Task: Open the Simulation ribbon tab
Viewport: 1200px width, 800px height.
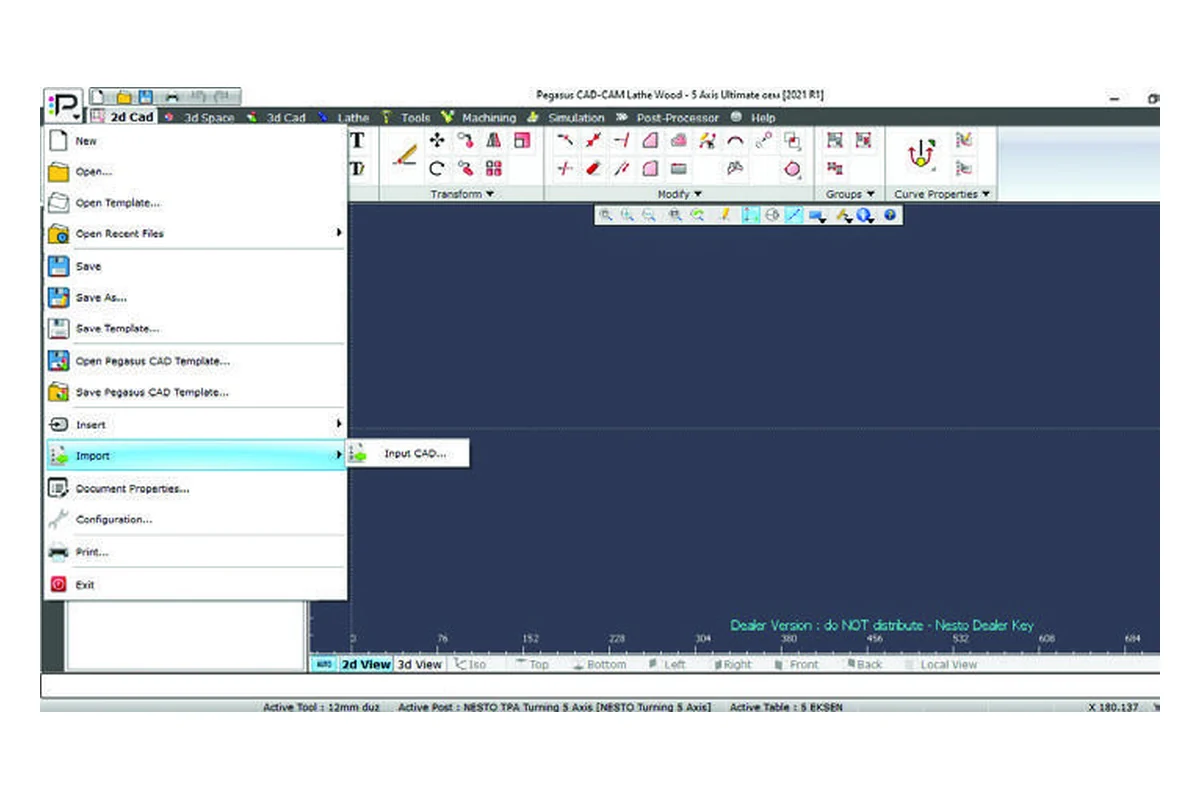Action: [x=568, y=118]
